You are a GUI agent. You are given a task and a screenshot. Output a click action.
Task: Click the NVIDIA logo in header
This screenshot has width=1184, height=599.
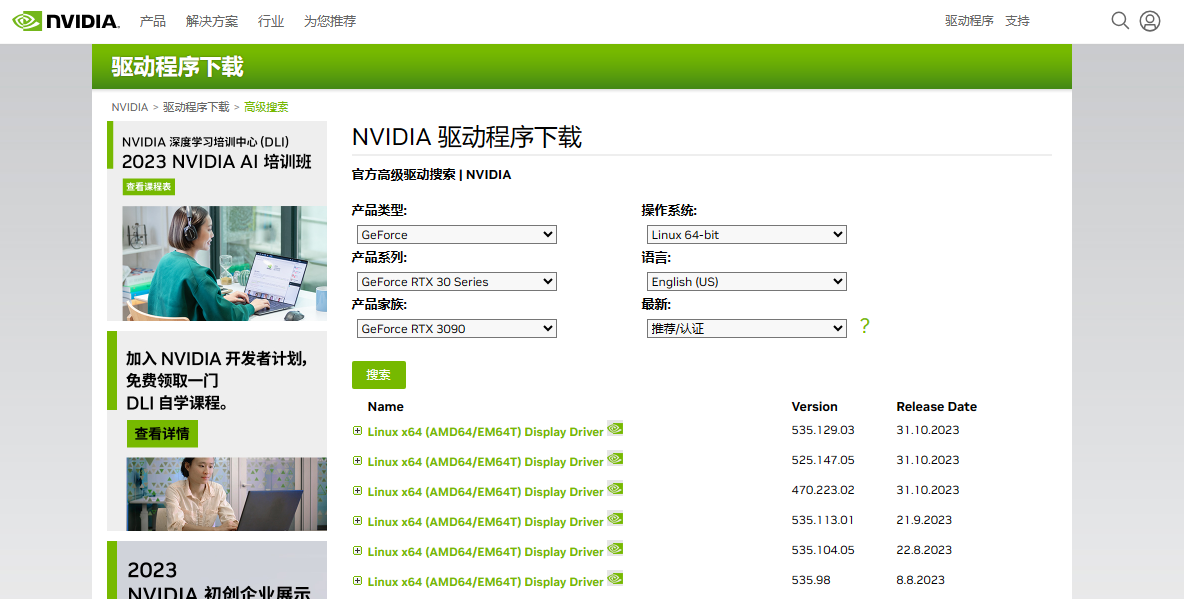coord(66,21)
